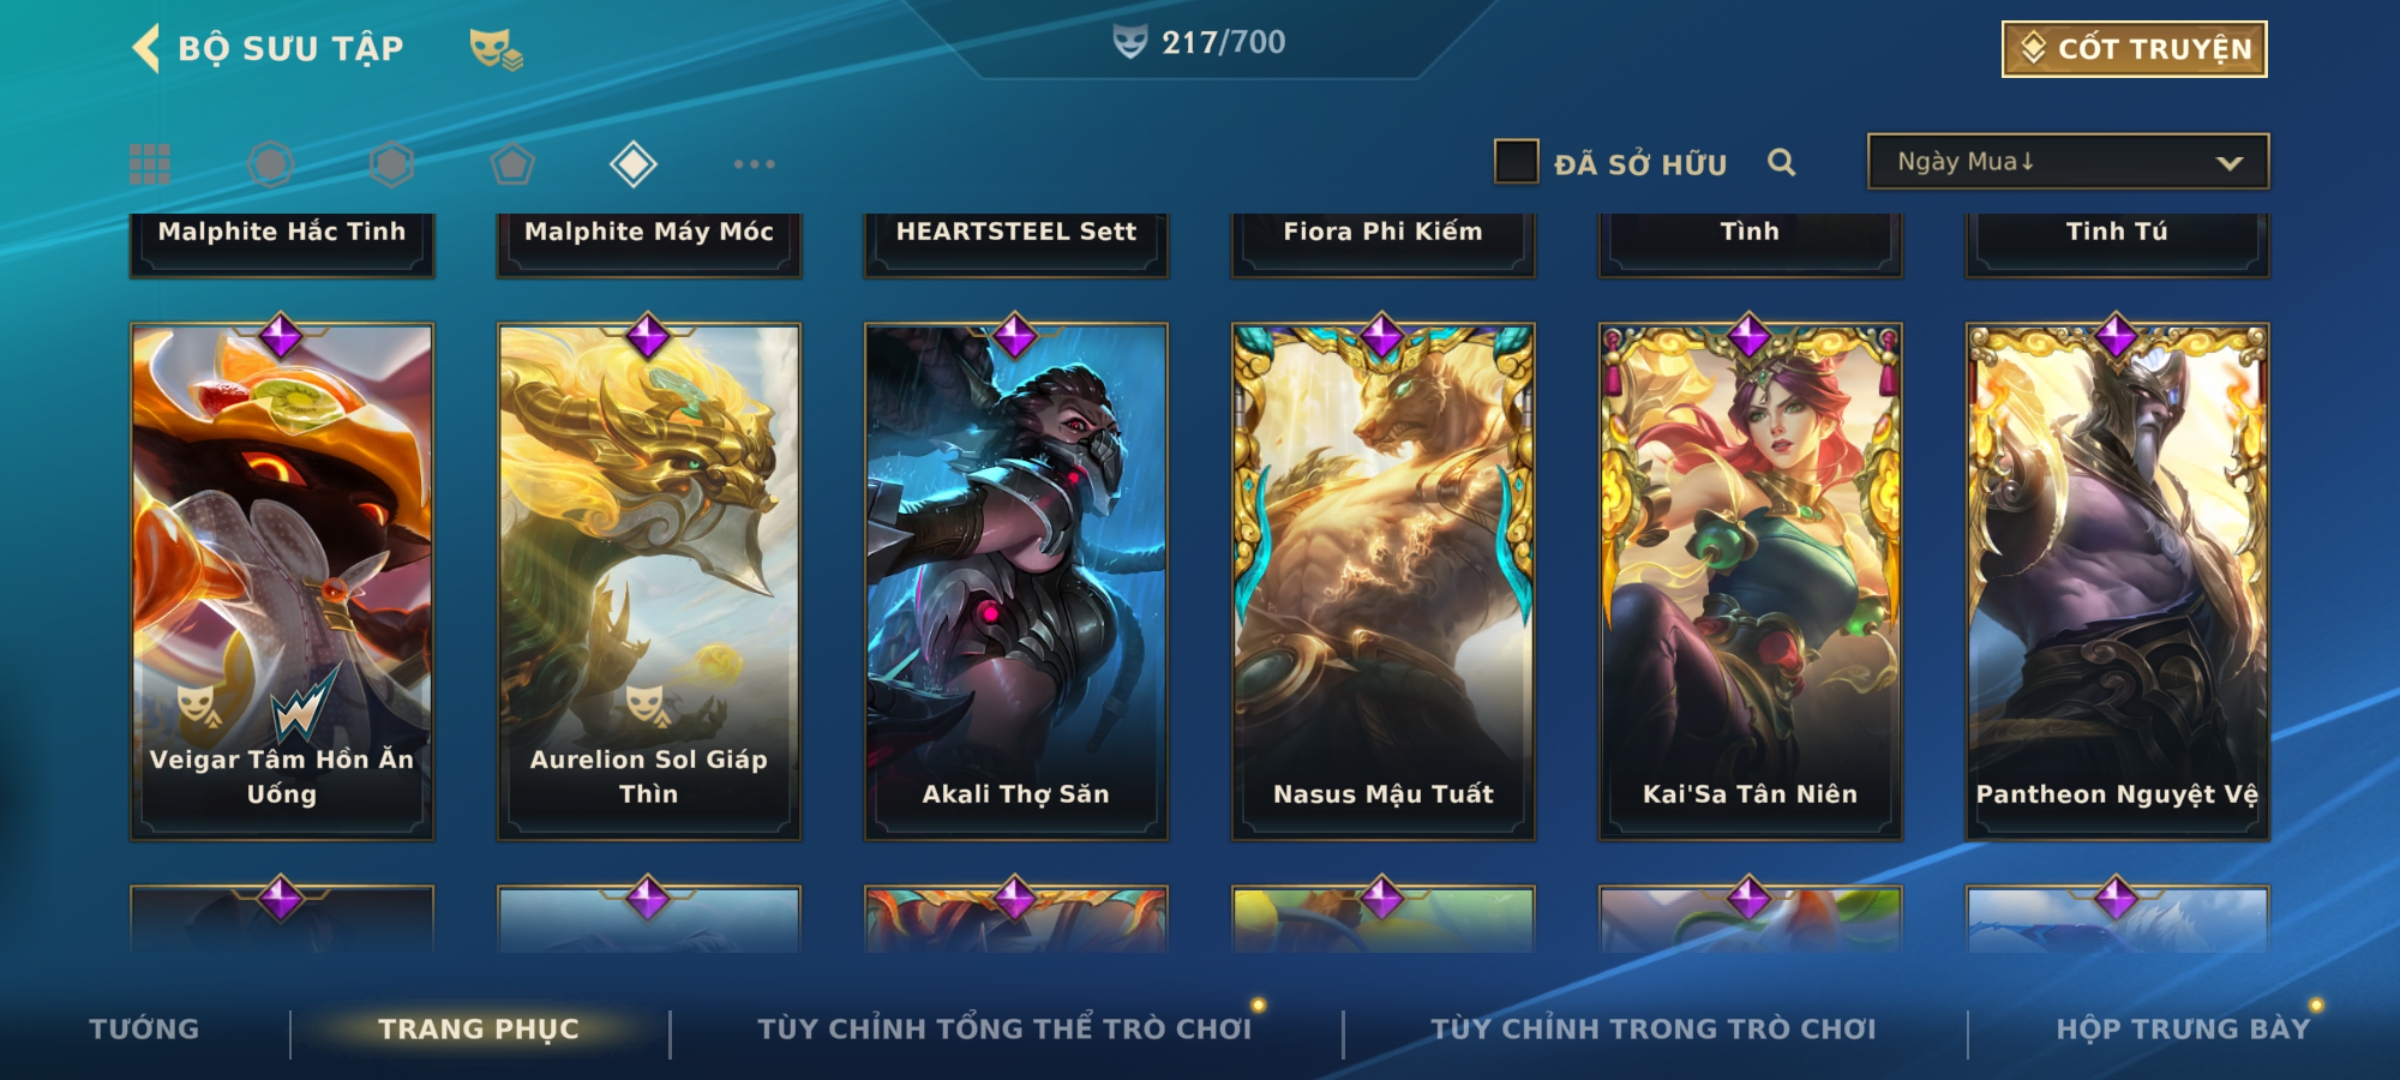
Task: Open the mask and coins icon
Action: pos(496,49)
